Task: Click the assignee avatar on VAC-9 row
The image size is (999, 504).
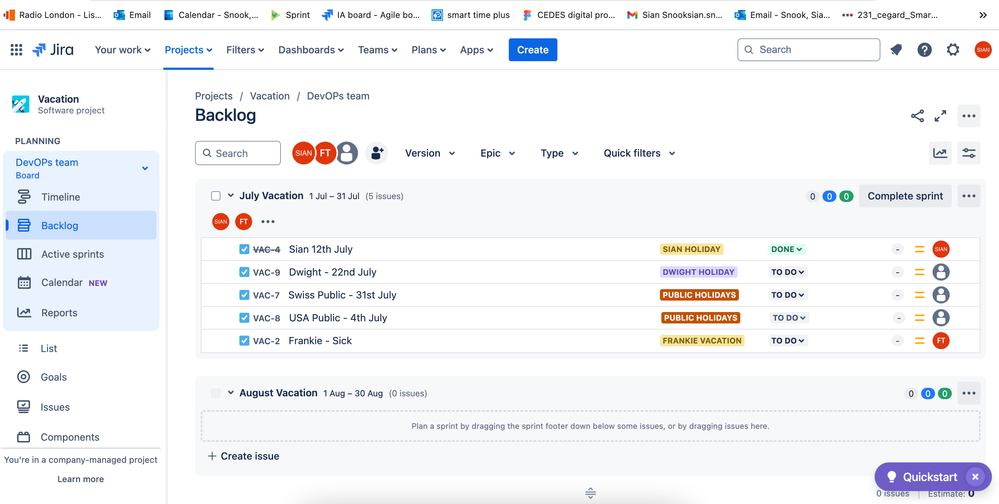Action: coord(941,272)
